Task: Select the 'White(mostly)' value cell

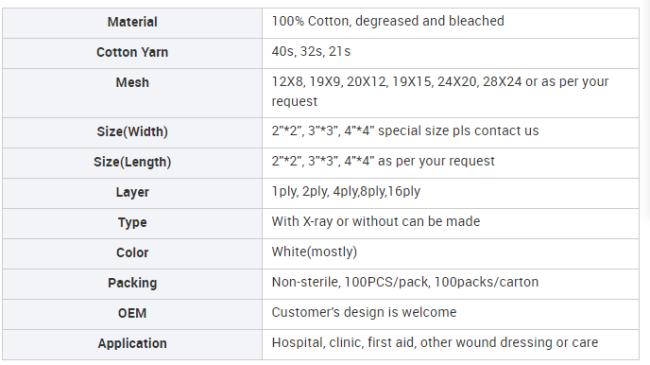Action: 451,254
